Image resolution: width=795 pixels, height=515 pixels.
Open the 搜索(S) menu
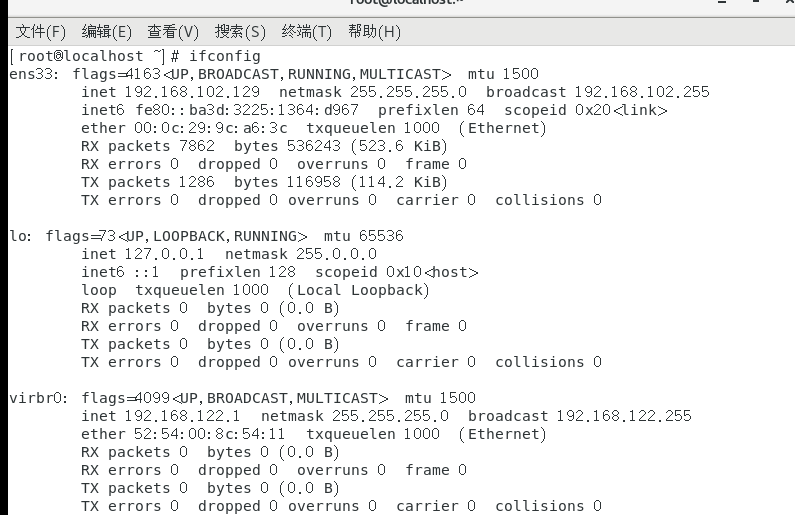pos(240,32)
